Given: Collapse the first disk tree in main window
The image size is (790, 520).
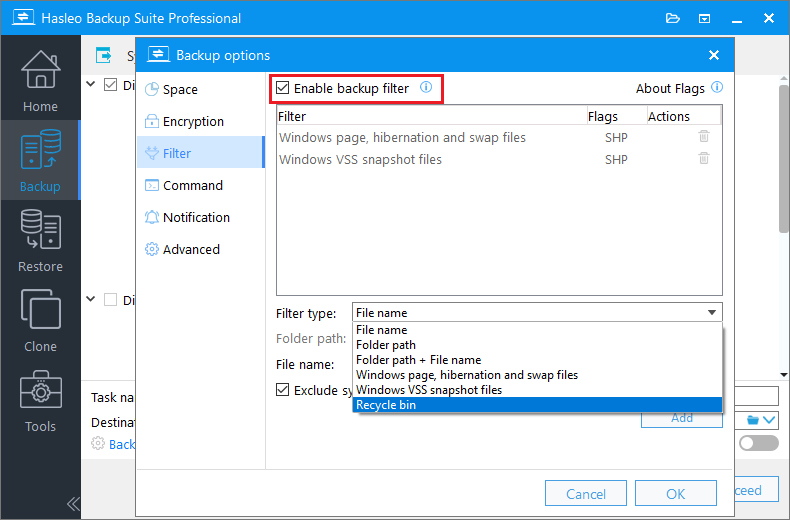Looking at the screenshot, I should 91,84.
